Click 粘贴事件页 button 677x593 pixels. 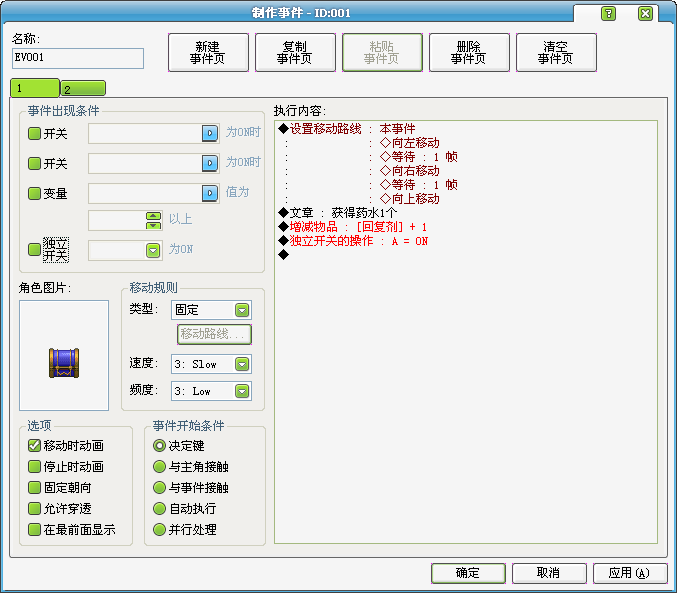382,52
